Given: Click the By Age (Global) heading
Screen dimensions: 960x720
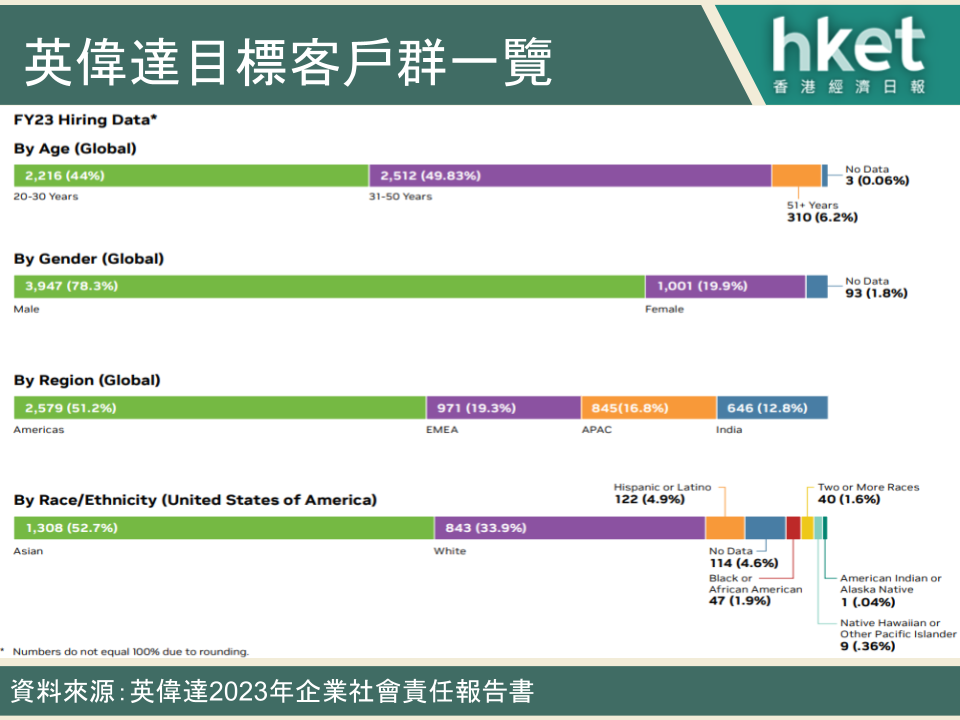Looking at the screenshot, I should tap(75, 148).
